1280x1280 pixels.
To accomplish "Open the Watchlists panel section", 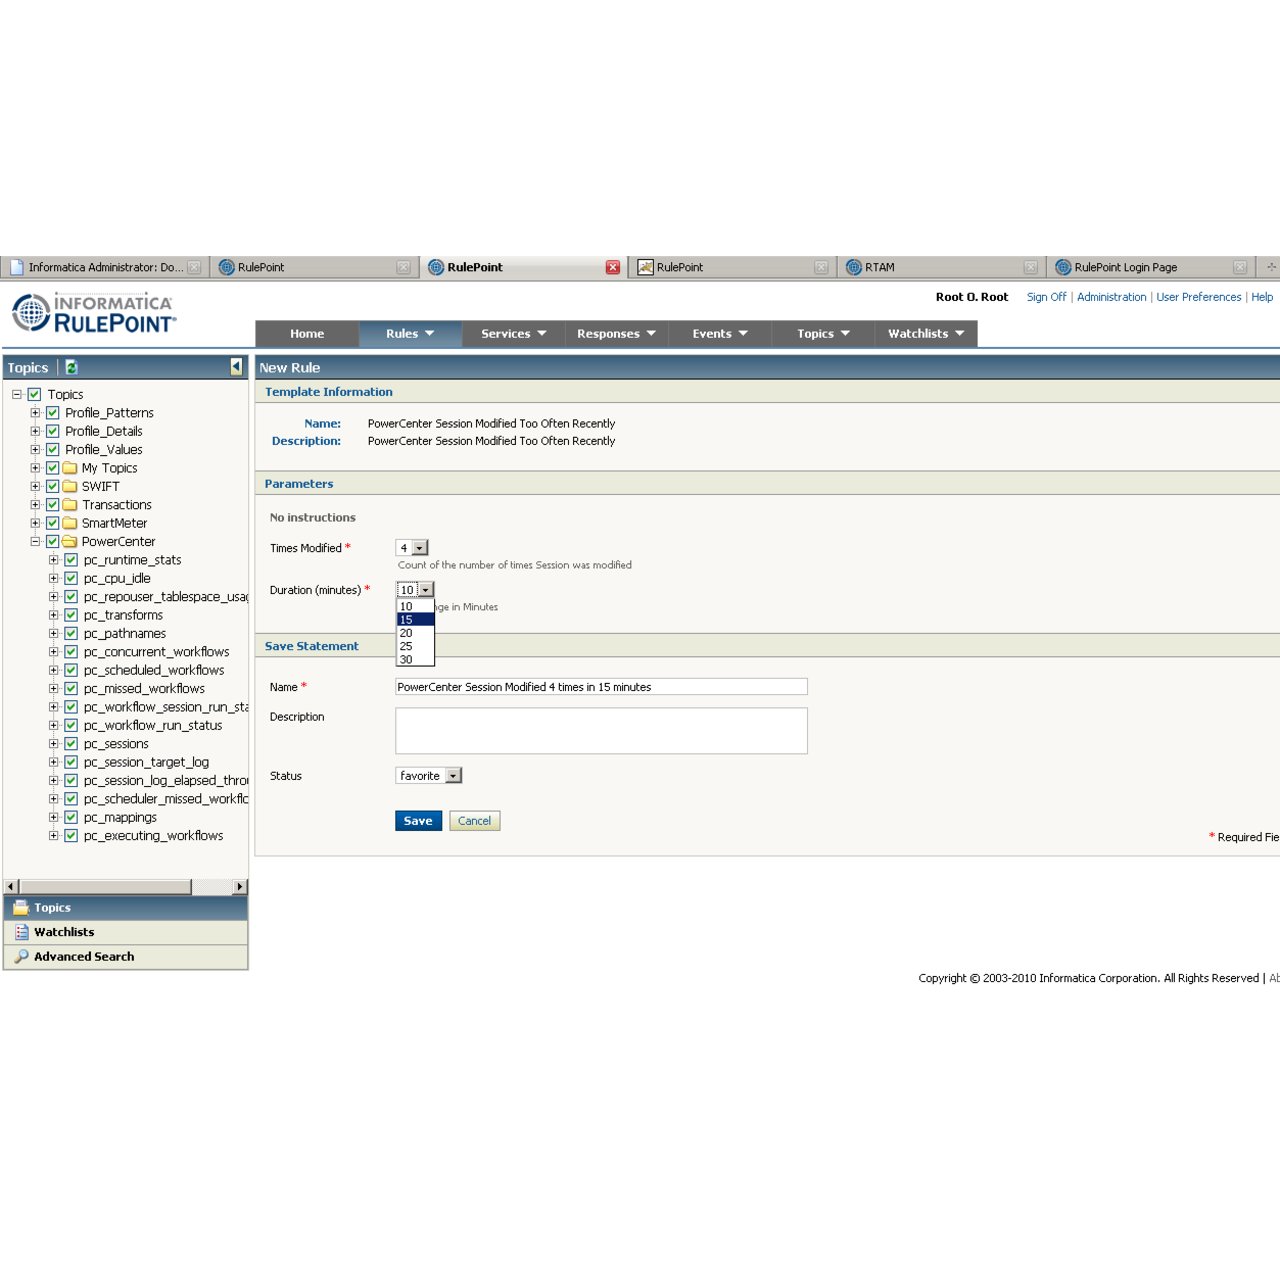I will (x=126, y=932).
